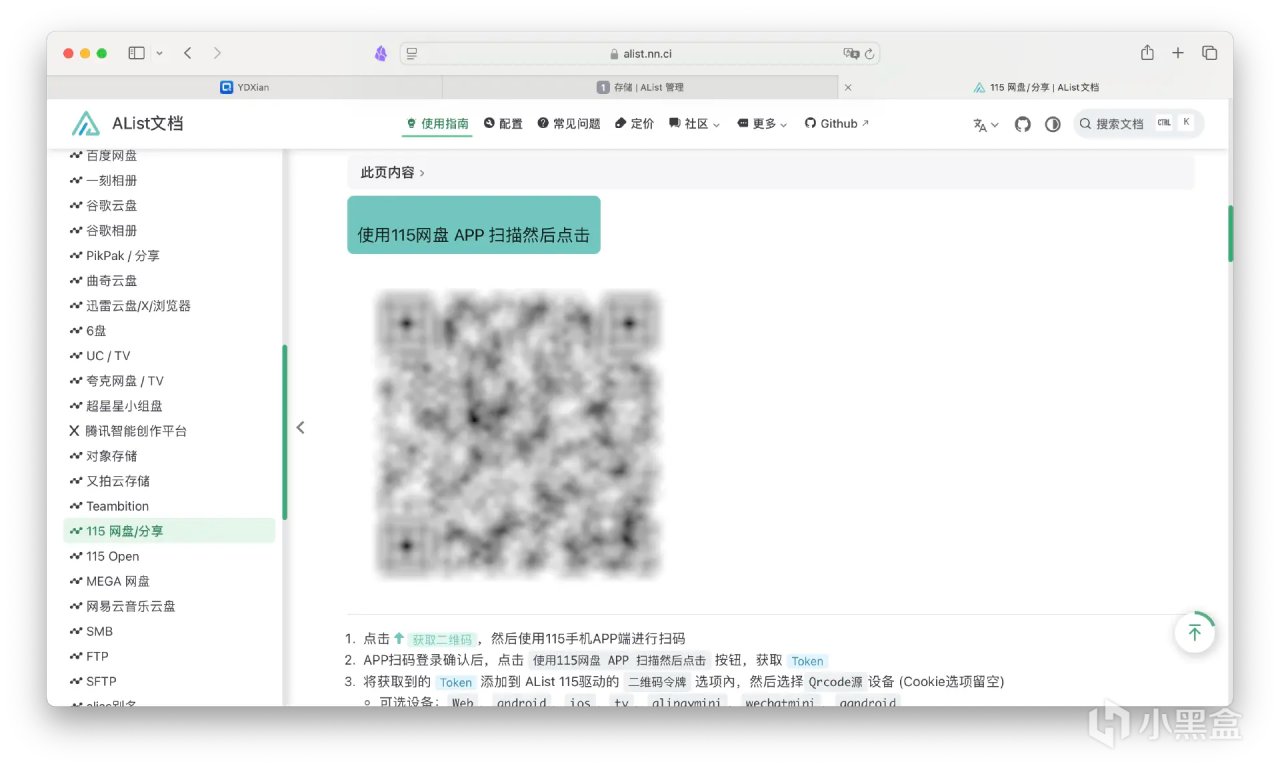Expand the 更多 dropdown menu
This screenshot has width=1280, height=768.
(x=762, y=124)
